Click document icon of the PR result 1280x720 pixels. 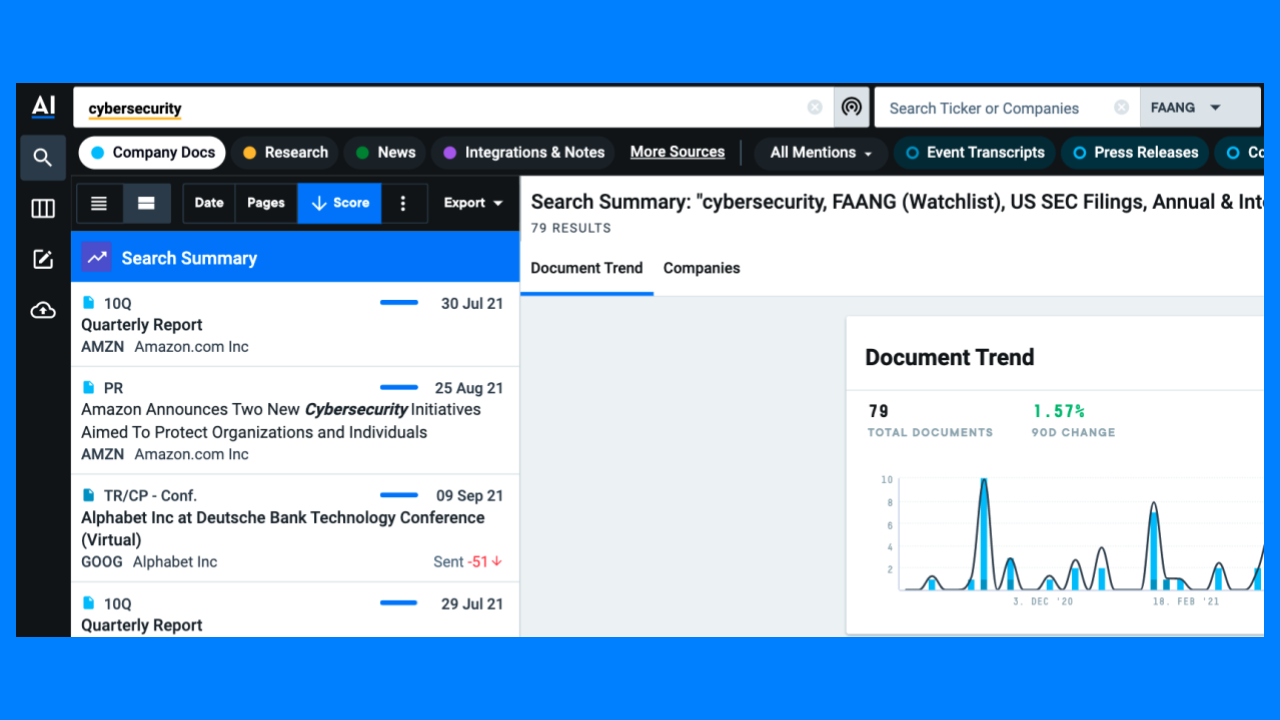coord(89,387)
